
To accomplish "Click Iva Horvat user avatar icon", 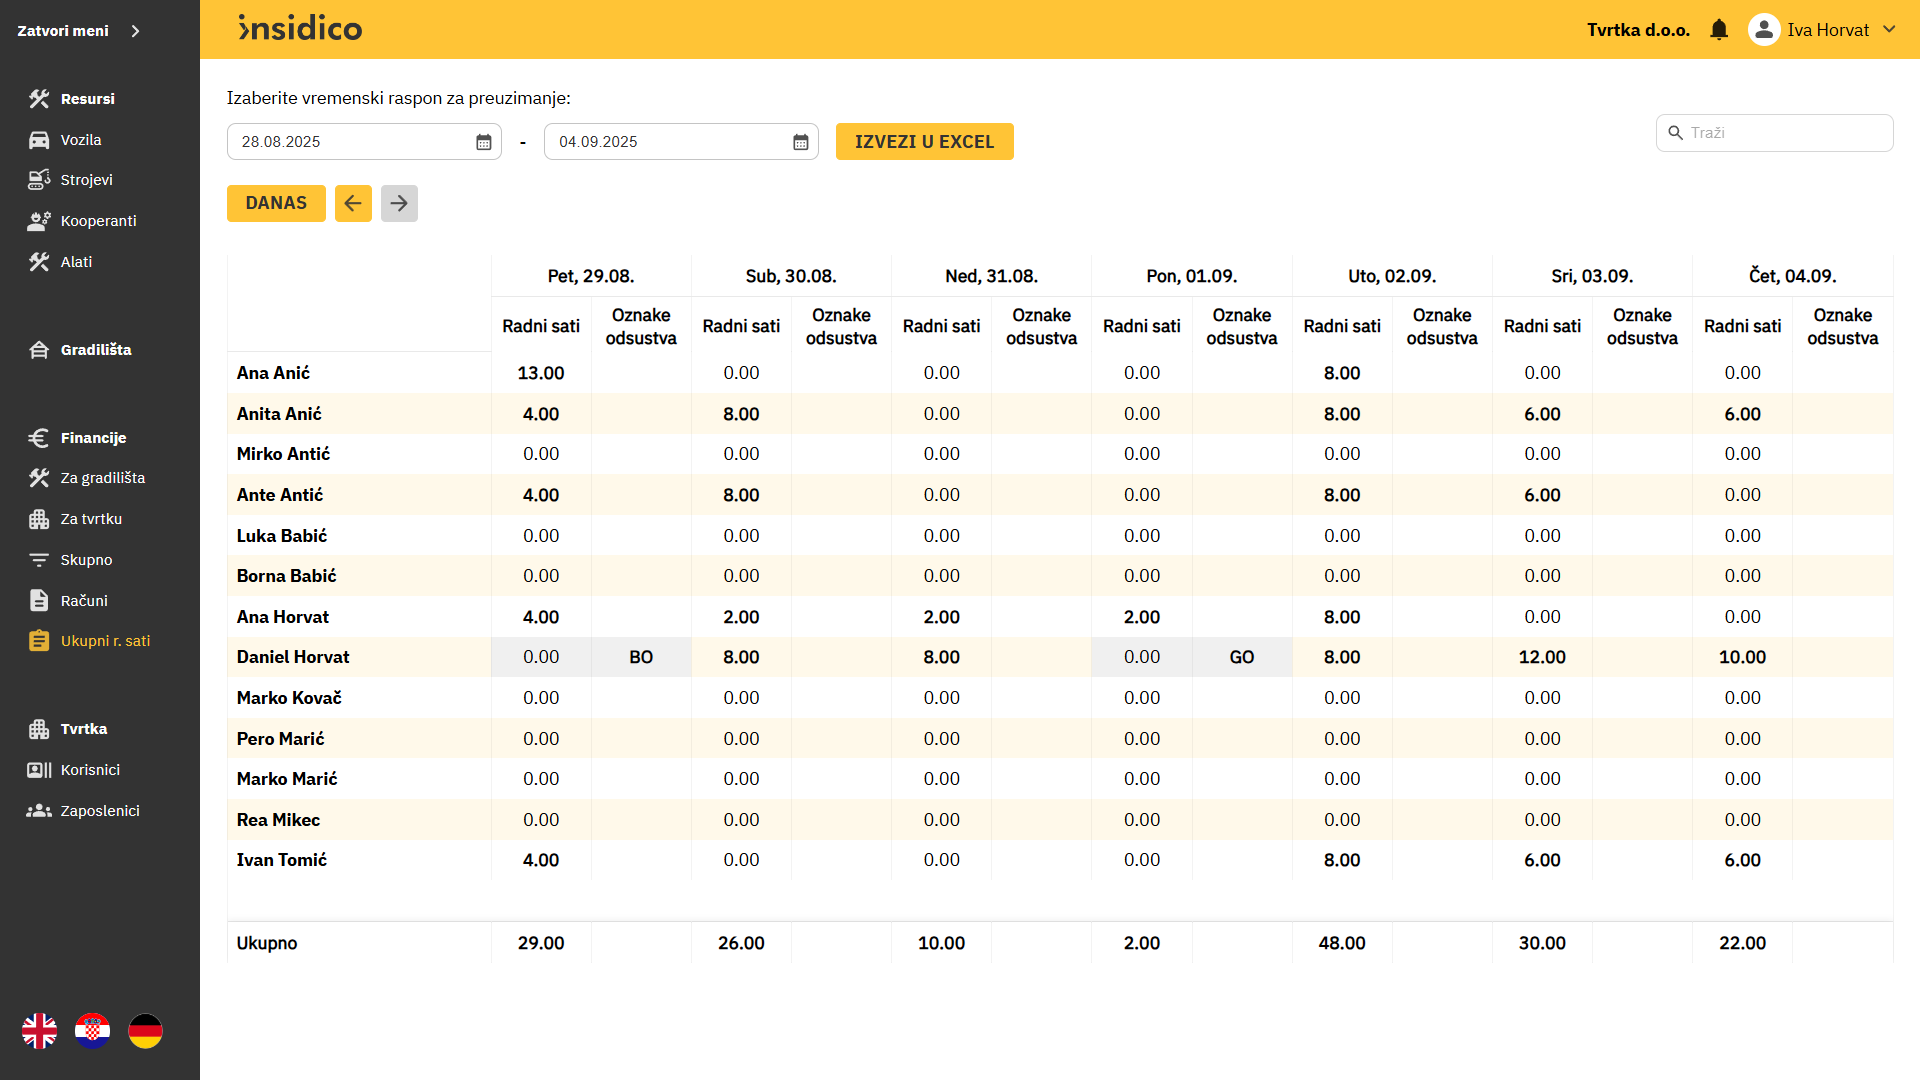I will tap(1764, 30).
